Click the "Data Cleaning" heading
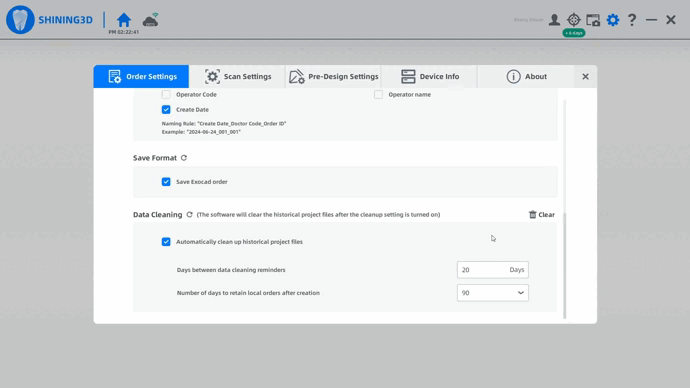The image size is (690, 388). 158,215
